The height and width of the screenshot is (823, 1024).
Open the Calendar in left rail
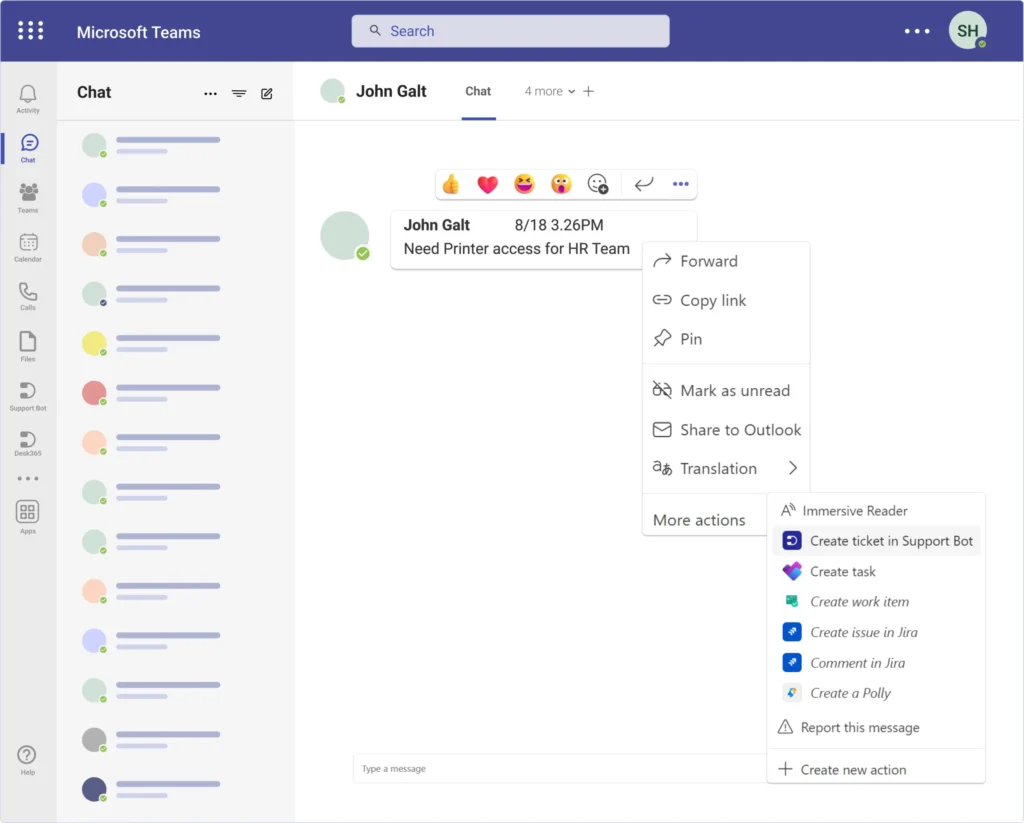click(28, 245)
